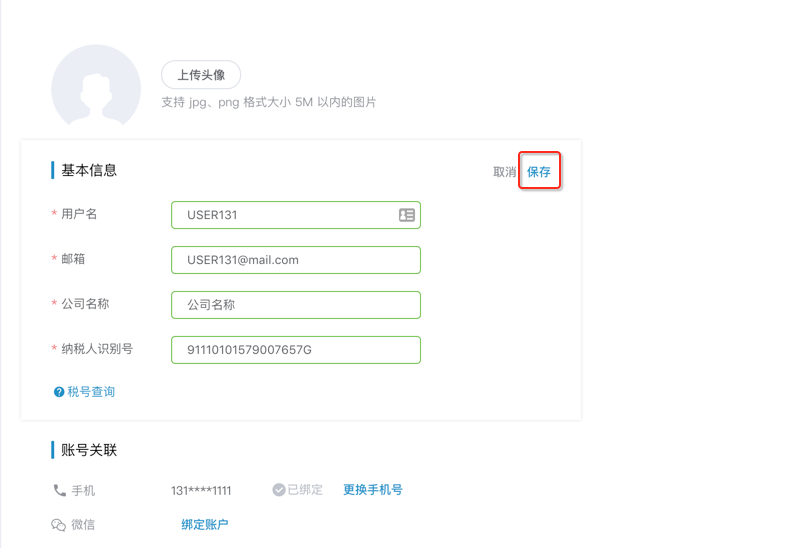Save the profile with 保存
This screenshot has width=809, height=548.
coord(539,172)
